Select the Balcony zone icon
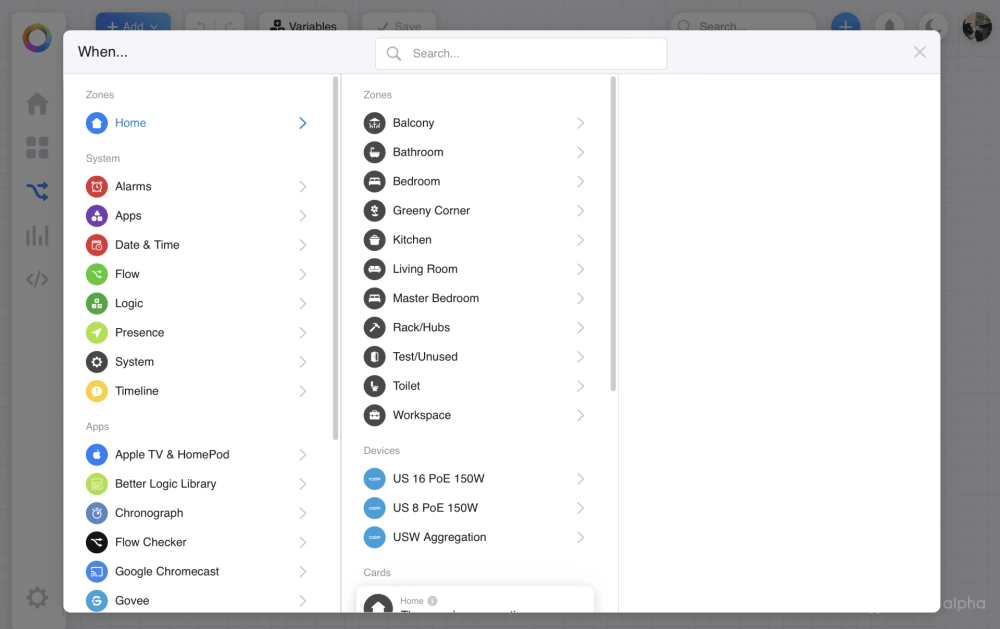The width and height of the screenshot is (1000, 629). pyautogui.click(x=375, y=123)
